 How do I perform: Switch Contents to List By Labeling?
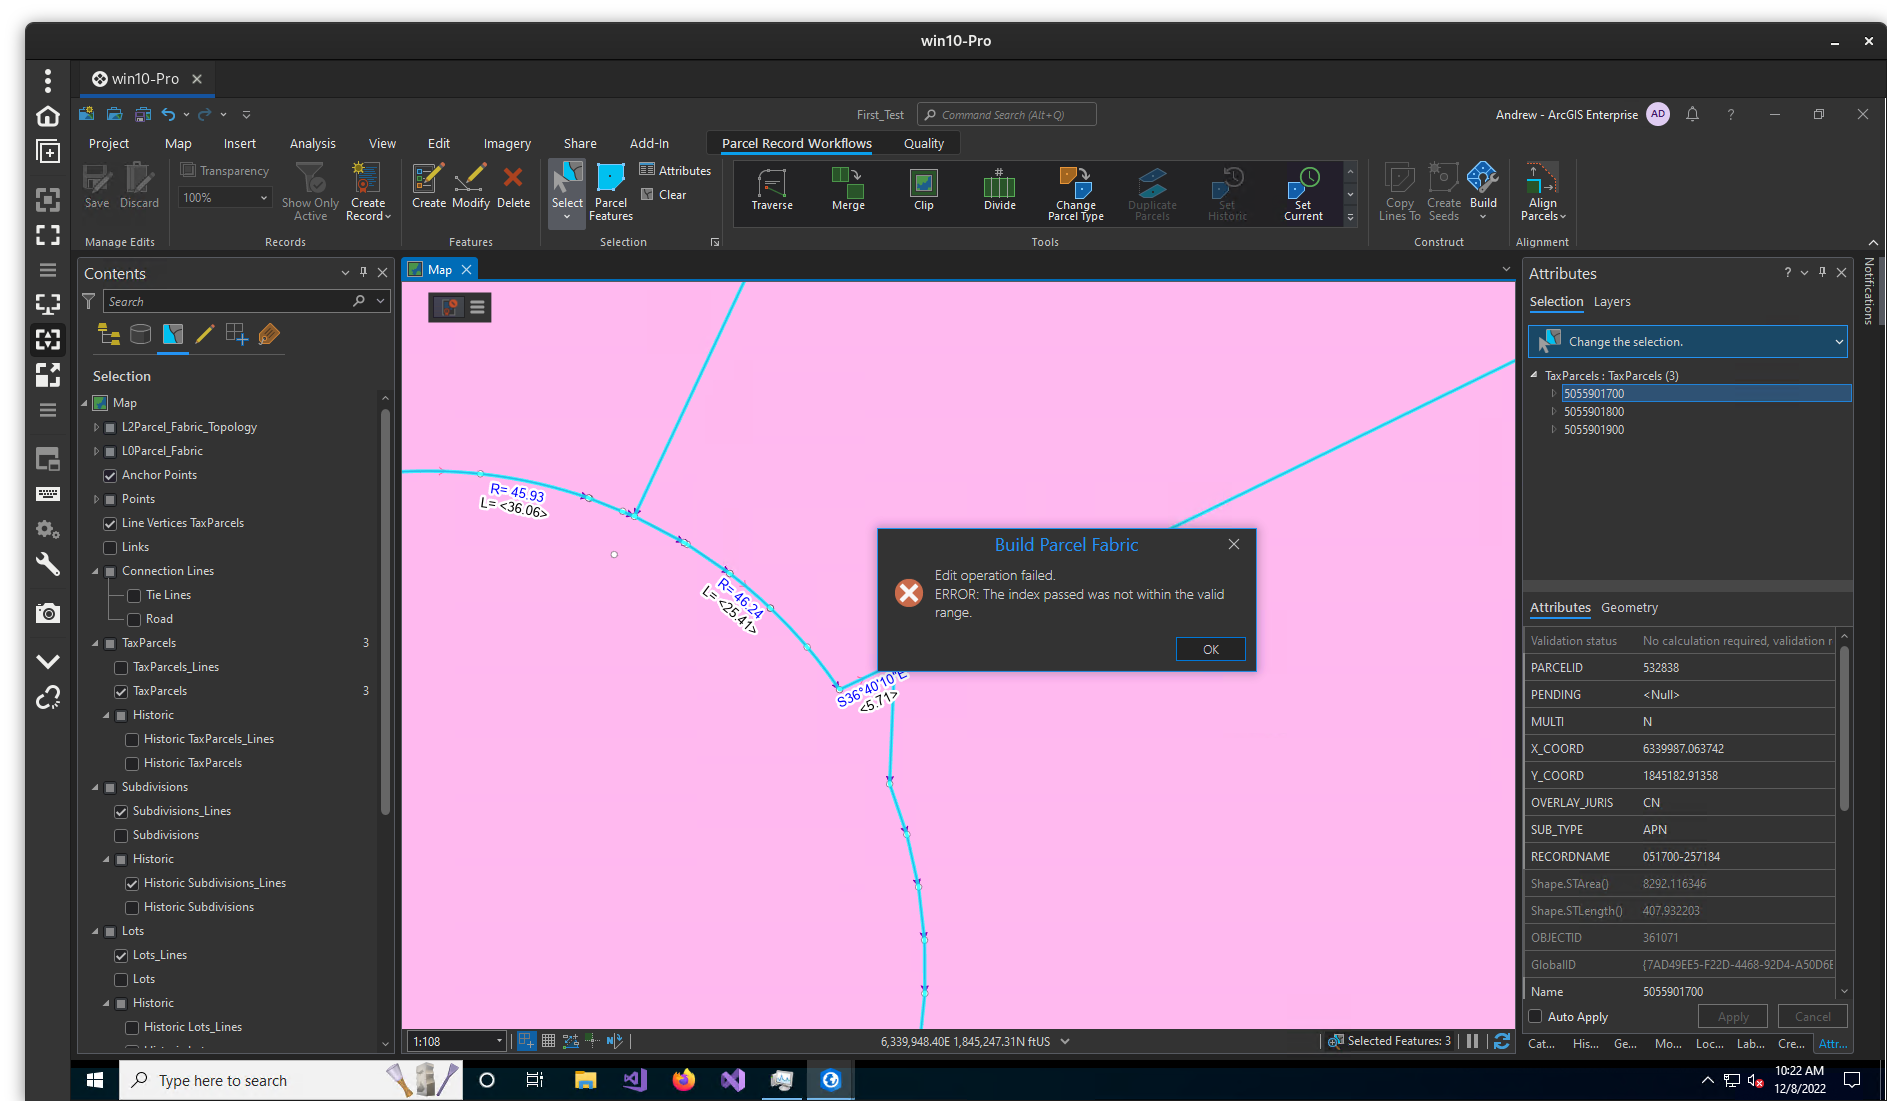click(269, 335)
